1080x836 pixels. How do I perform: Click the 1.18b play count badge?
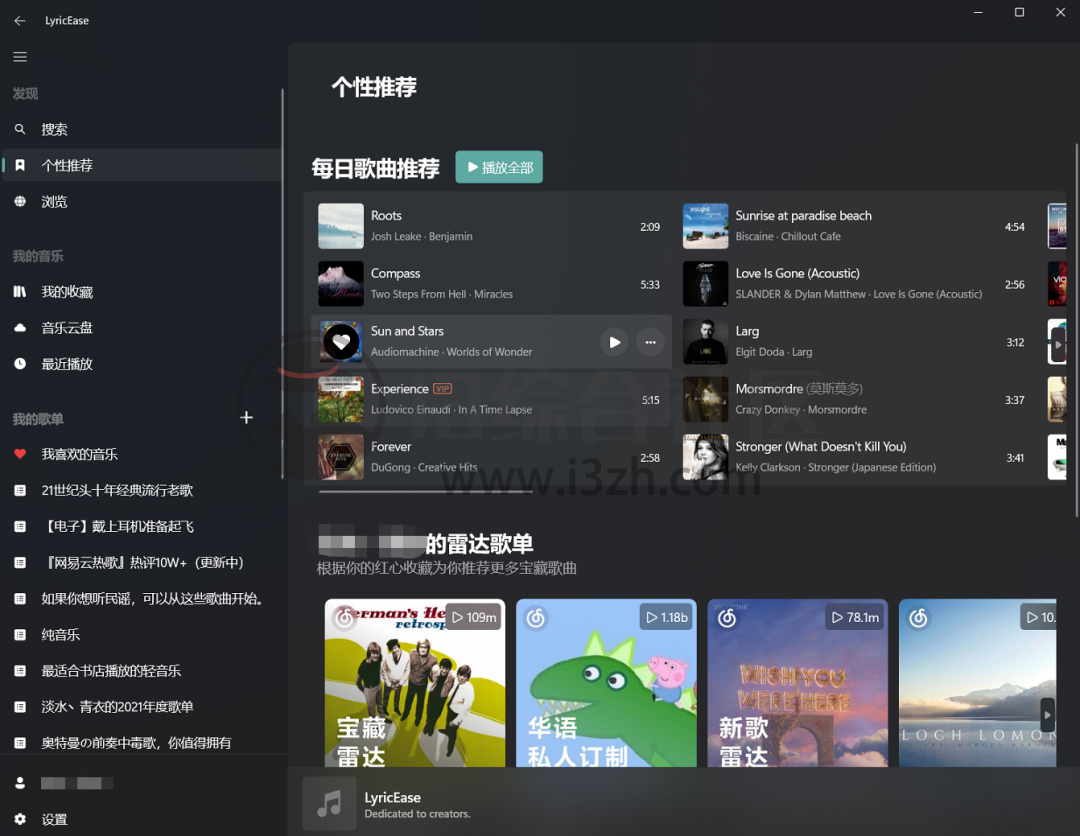[x=666, y=617]
